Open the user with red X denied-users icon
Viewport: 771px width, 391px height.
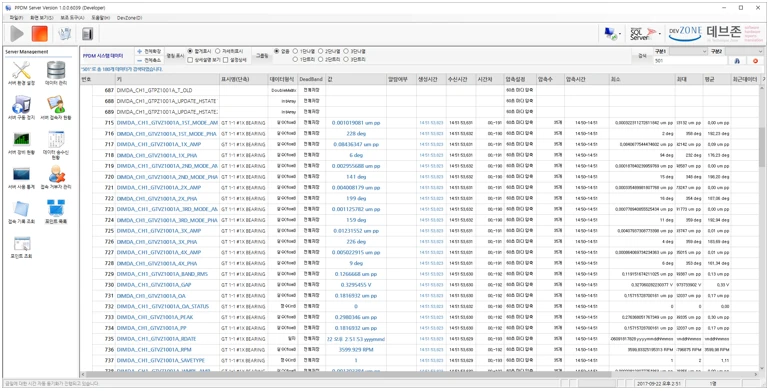(56, 174)
